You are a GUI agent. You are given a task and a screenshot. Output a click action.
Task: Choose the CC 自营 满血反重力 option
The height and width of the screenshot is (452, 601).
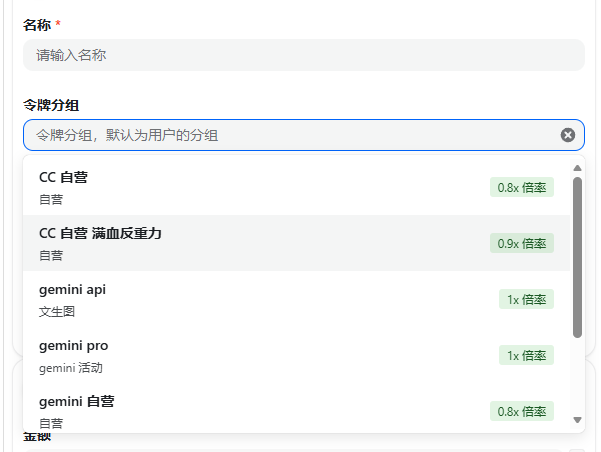pos(296,243)
